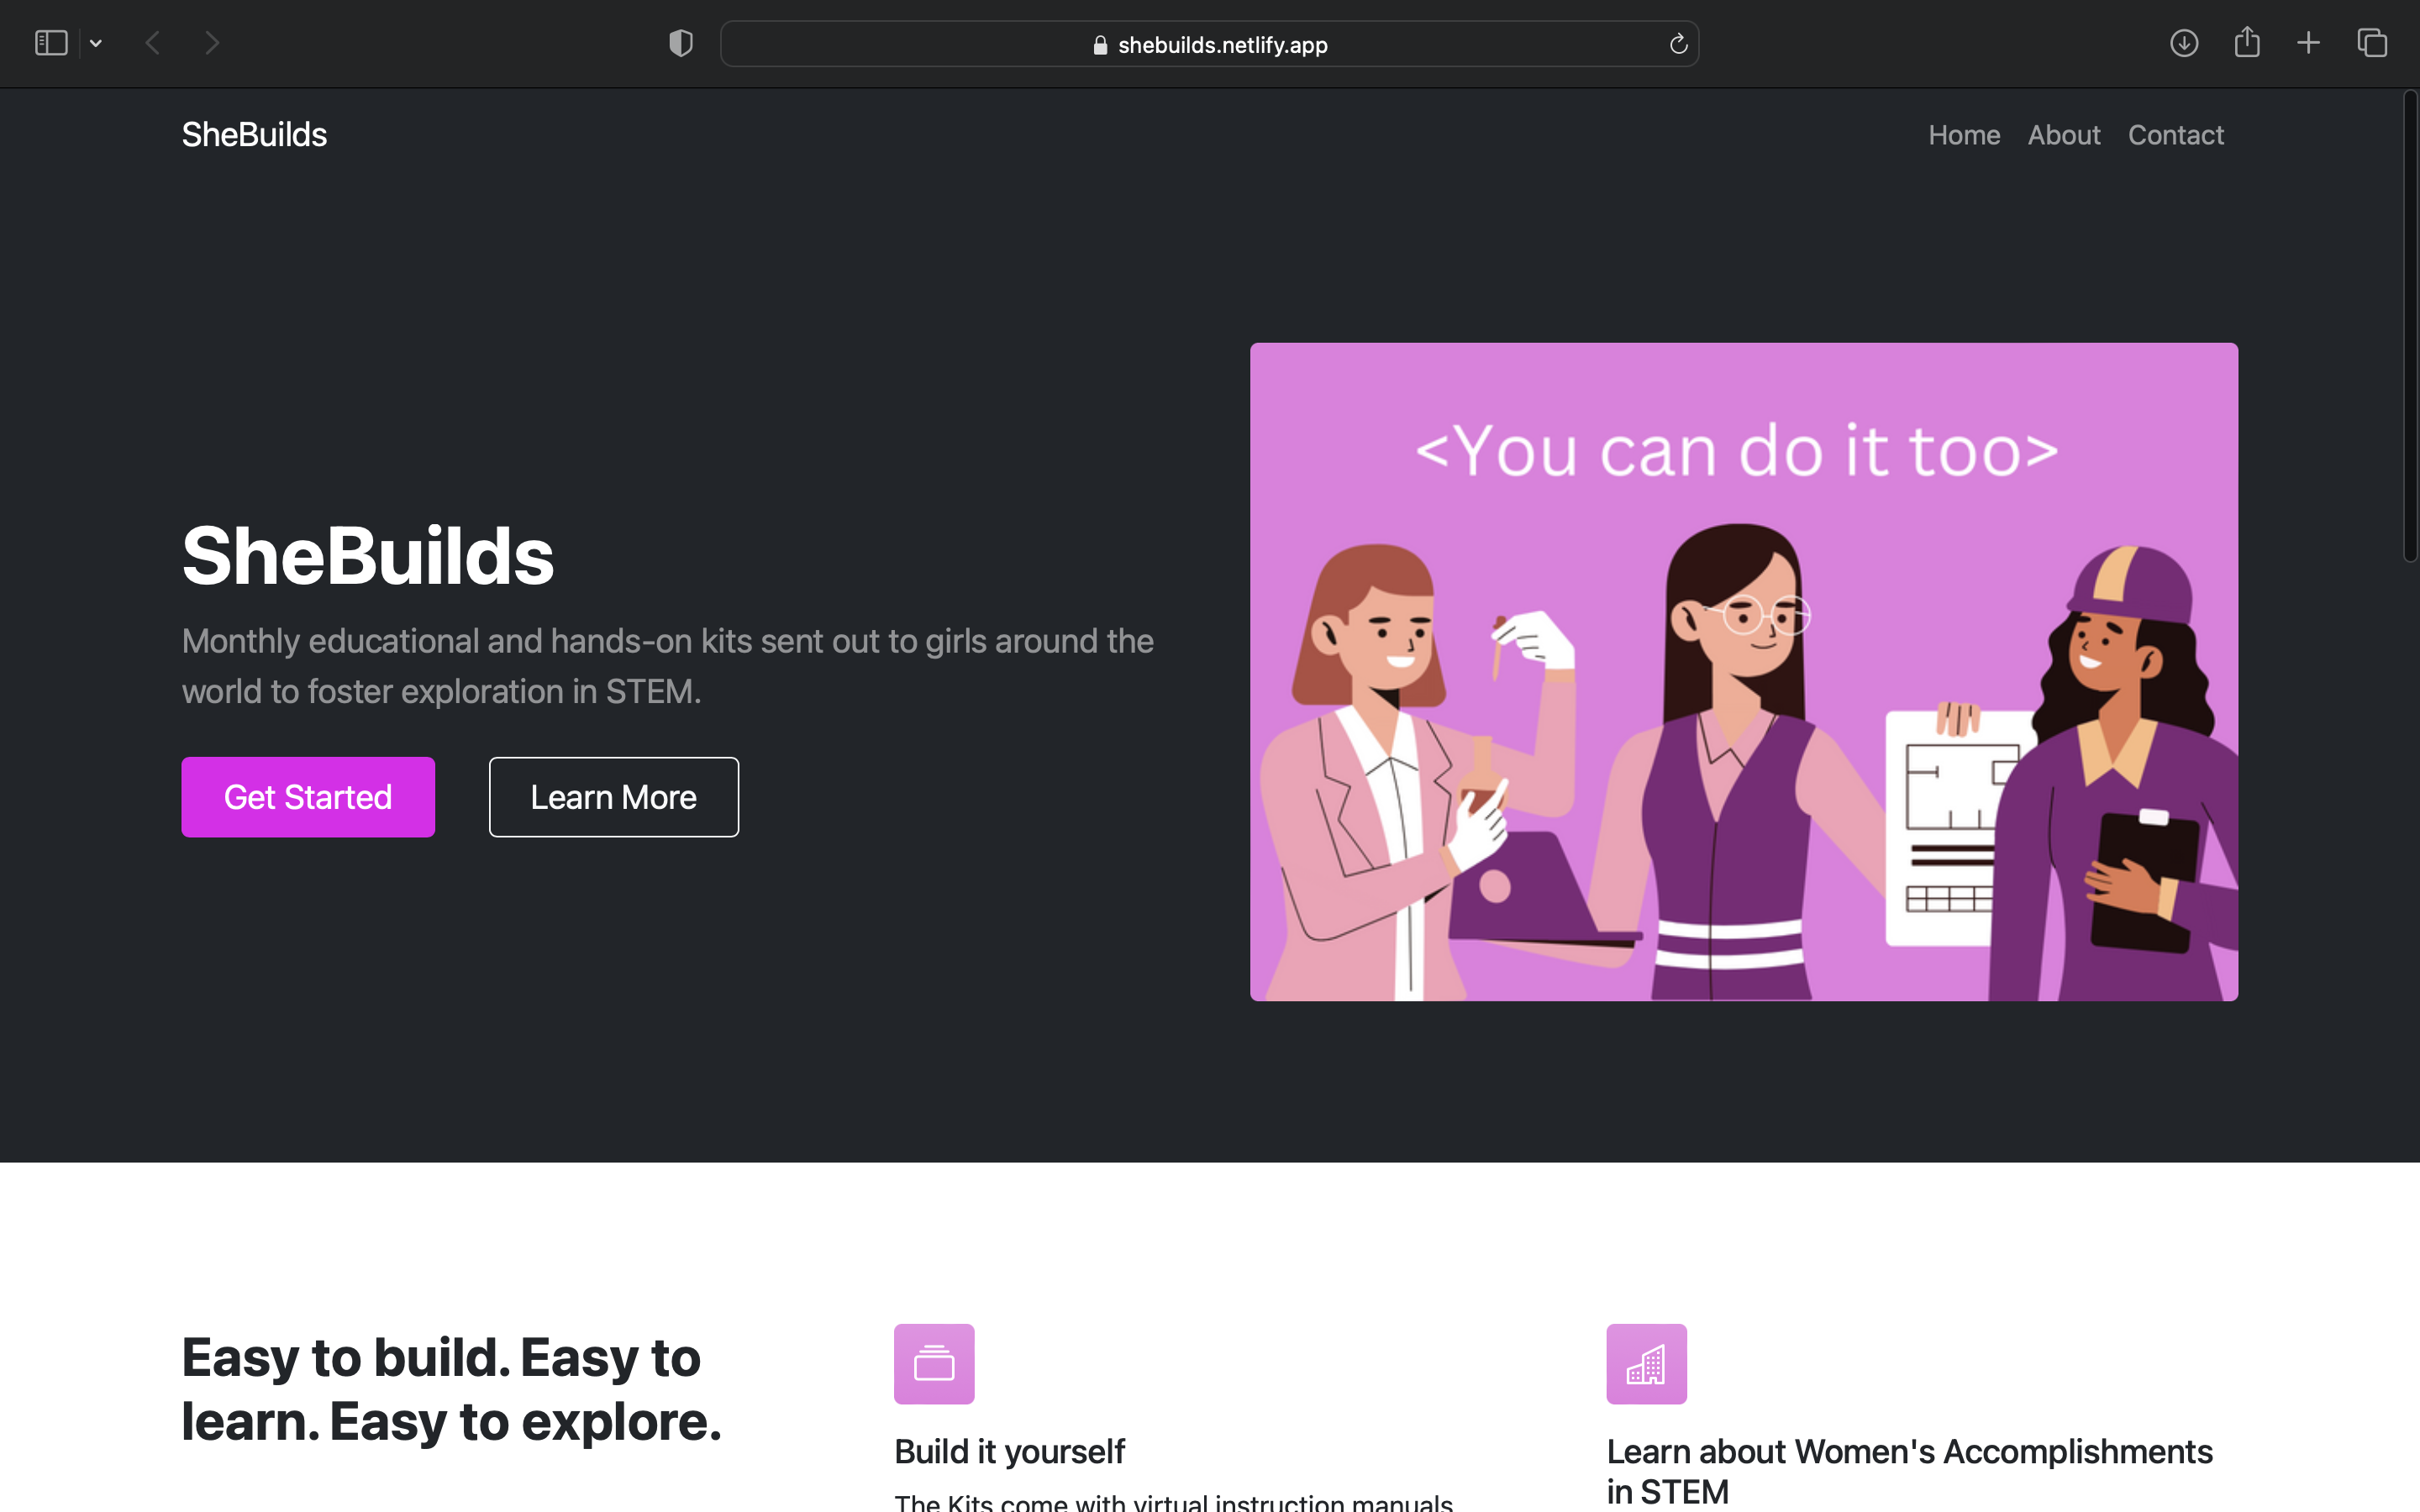Open the Contact navigation link
Image resolution: width=2420 pixels, height=1512 pixels.
point(2175,135)
